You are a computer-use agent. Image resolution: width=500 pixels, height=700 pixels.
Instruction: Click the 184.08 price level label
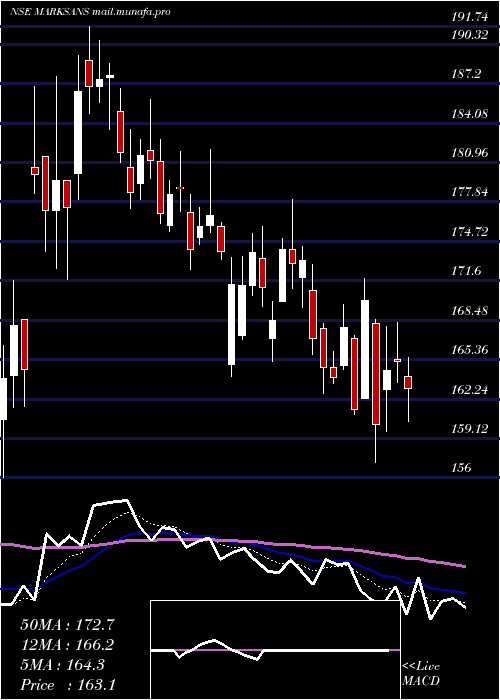(470, 114)
